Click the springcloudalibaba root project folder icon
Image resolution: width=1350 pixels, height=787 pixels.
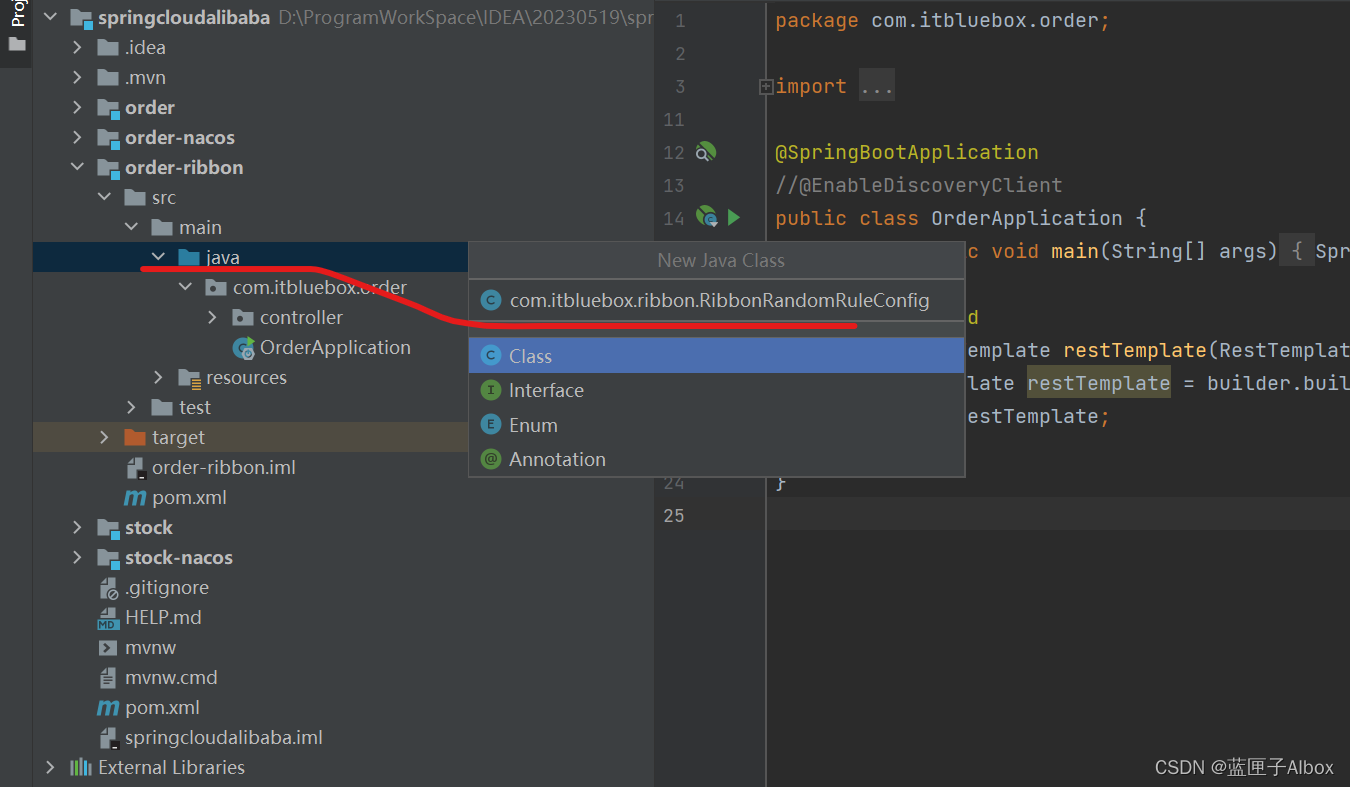[x=81, y=18]
